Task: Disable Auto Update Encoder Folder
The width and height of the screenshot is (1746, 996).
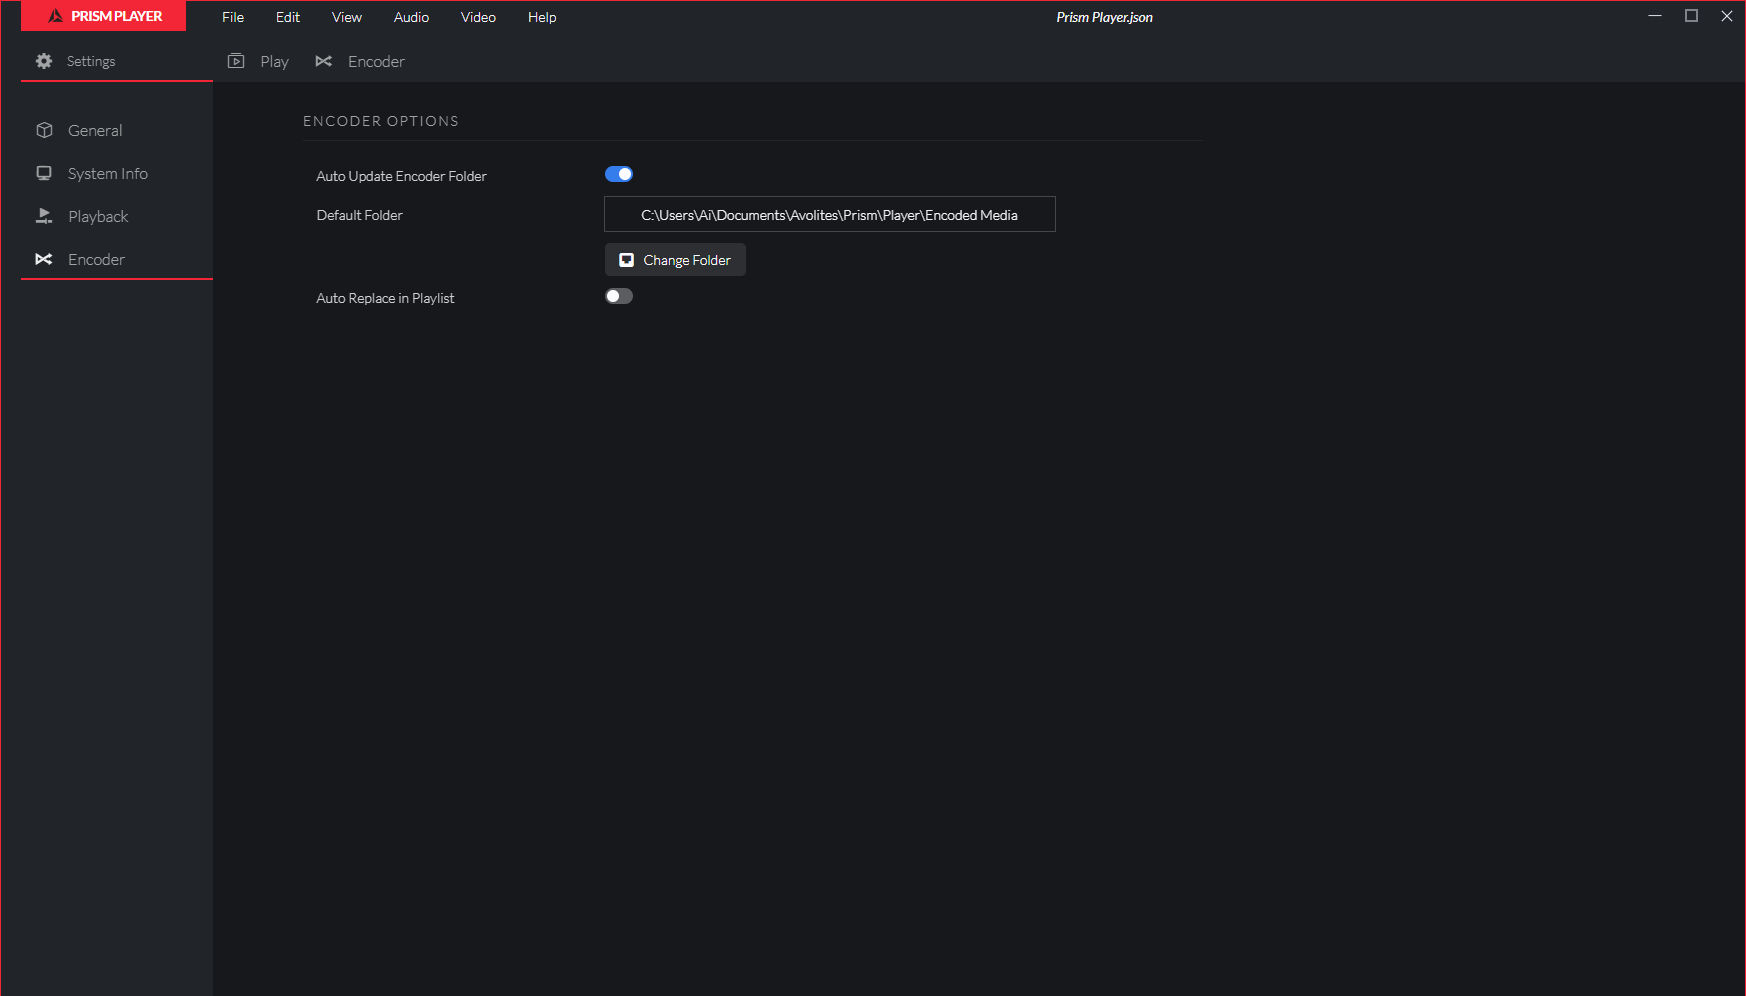Action: [619, 174]
